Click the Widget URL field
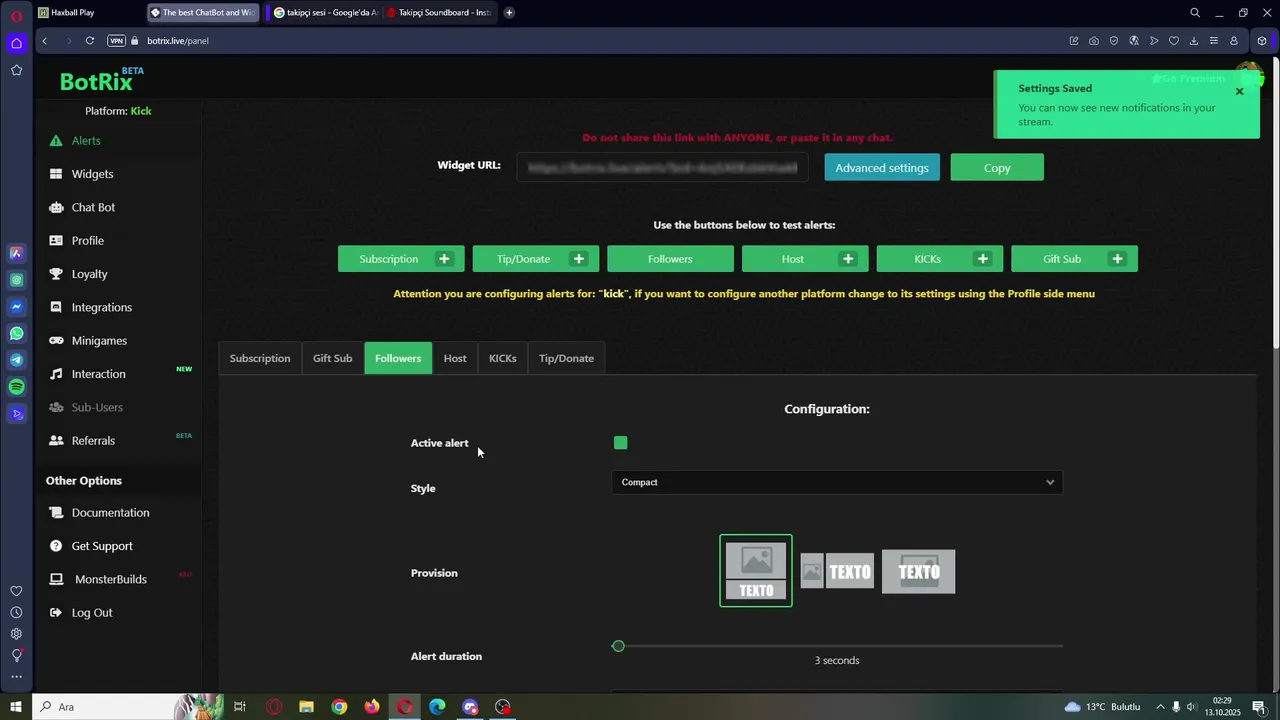The height and width of the screenshot is (720, 1280). 663,168
